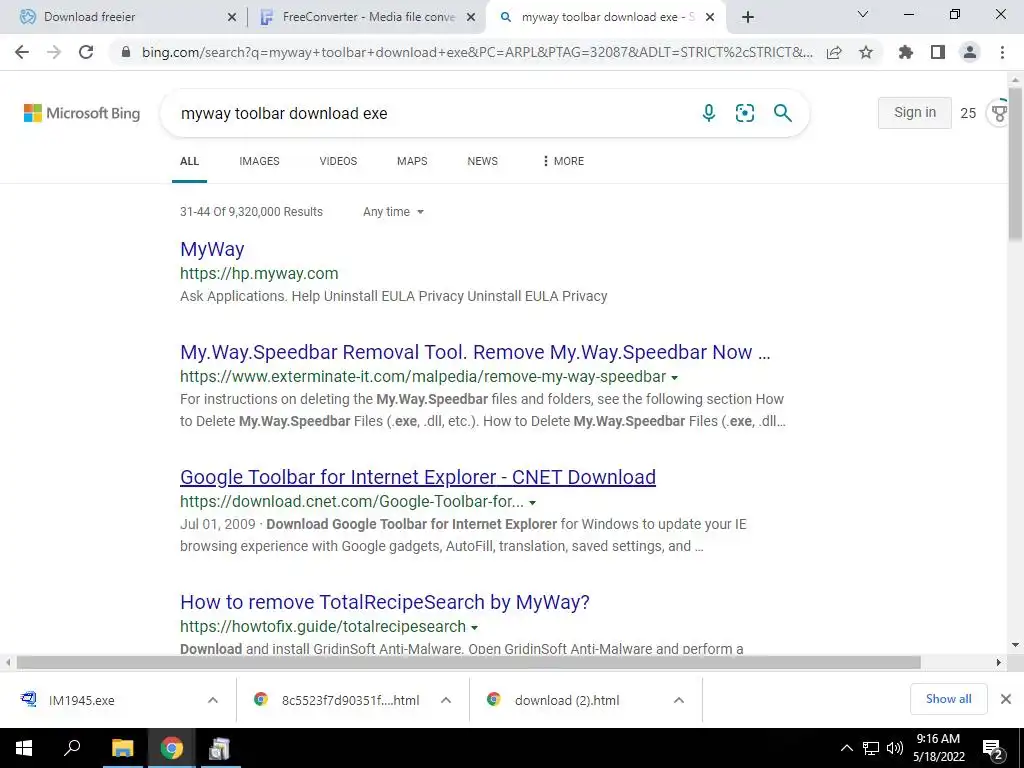Open the download (2).html file
The width and height of the screenshot is (1024, 768).
[554, 700]
